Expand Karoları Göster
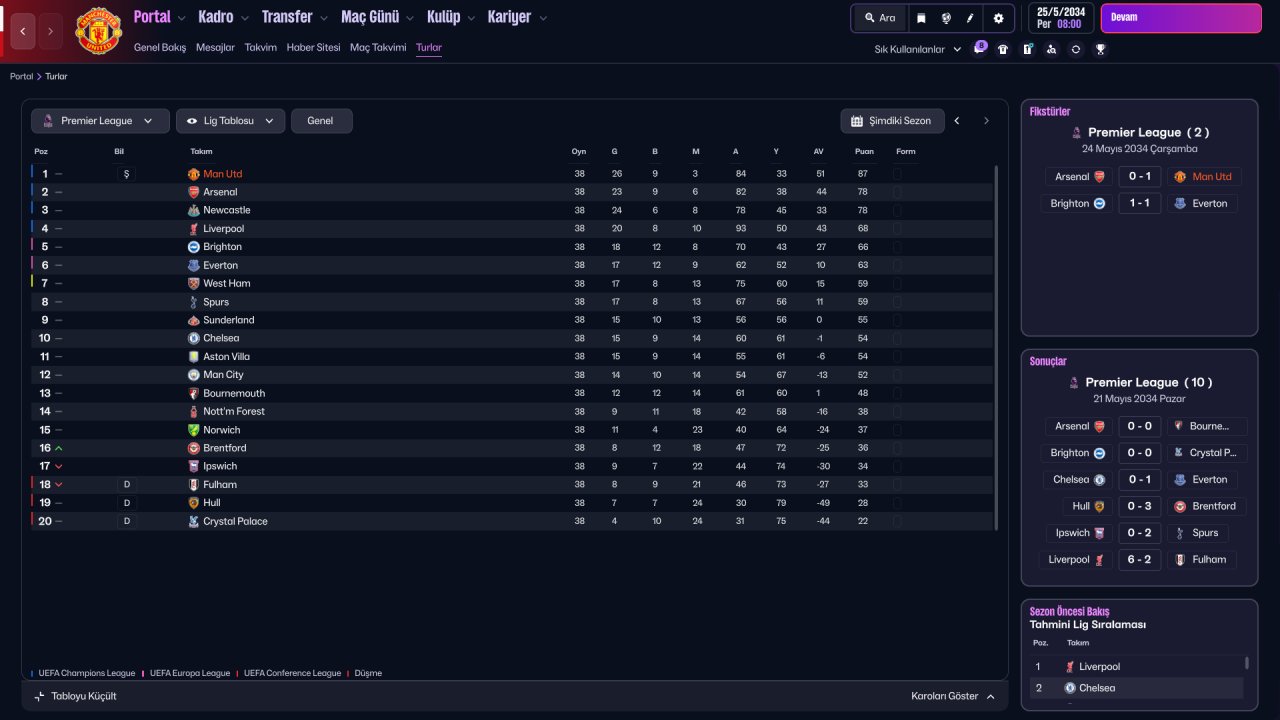The image size is (1280, 720). click(953, 696)
